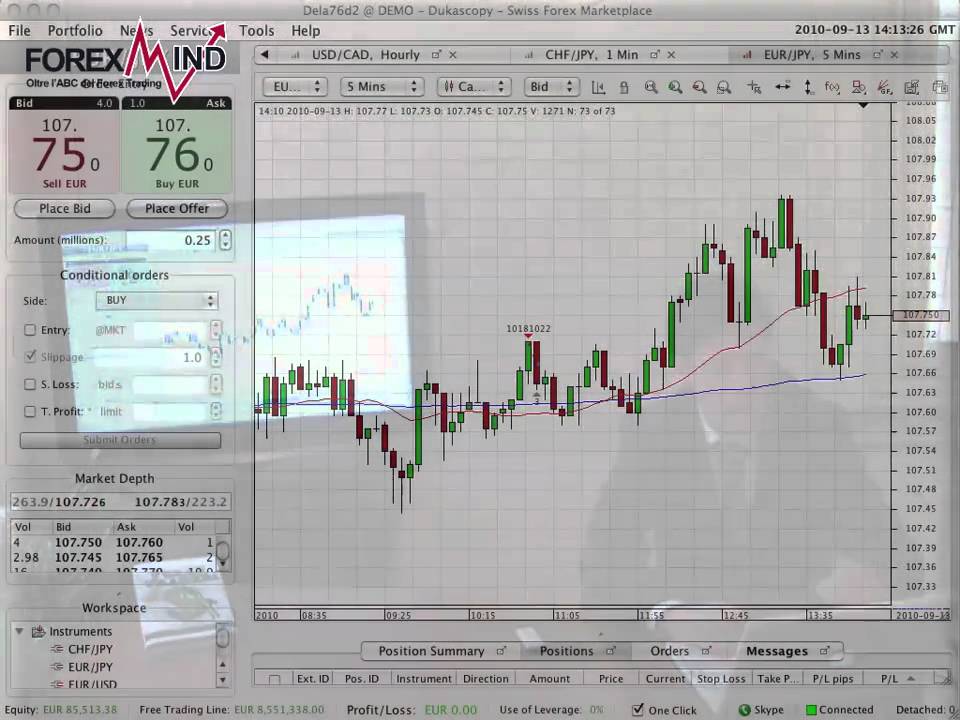Detach the EUR/JPY 5 Mins chart tab
The width and height of the screenshot is (960, 720).
coord(877,54)
